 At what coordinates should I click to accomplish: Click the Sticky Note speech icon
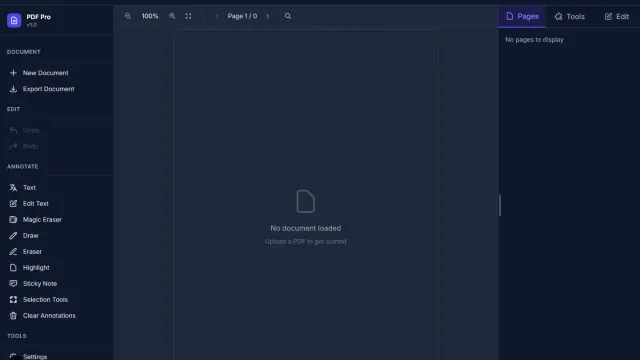(x=13, y=283)
